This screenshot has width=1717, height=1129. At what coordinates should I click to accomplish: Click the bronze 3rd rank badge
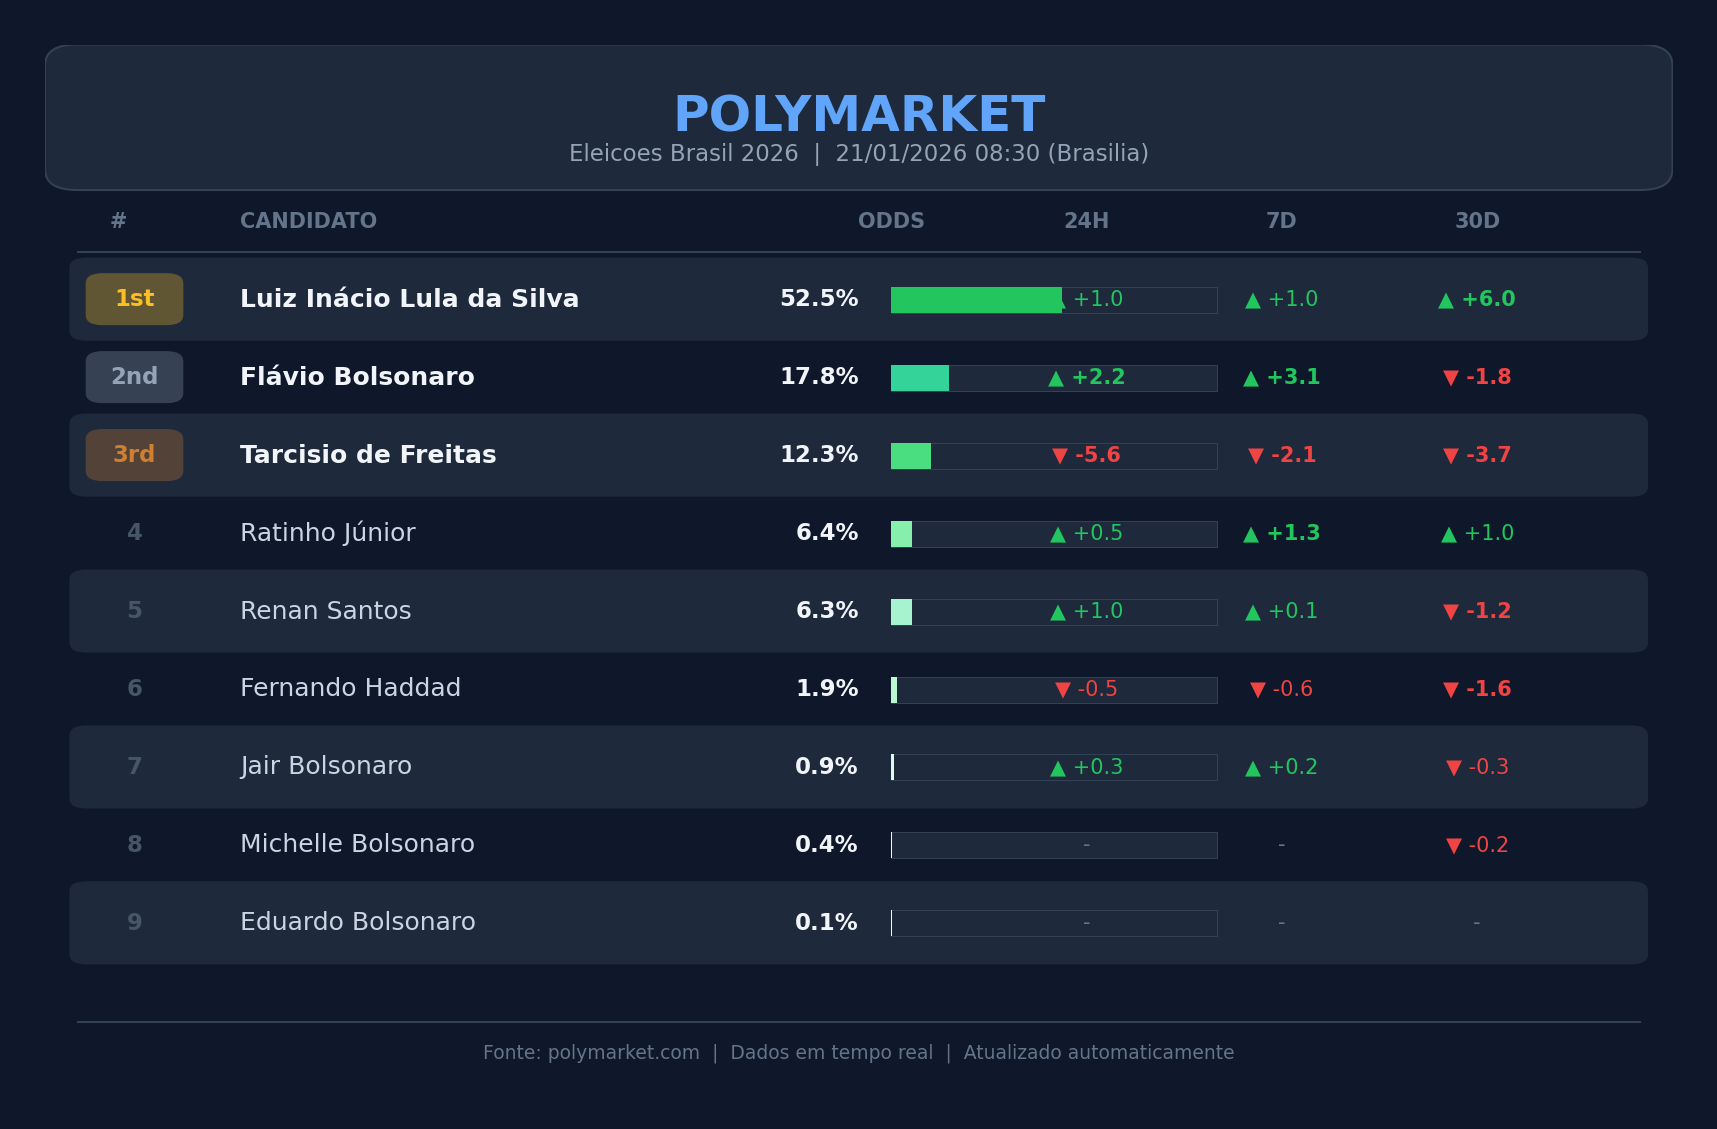[x=134, y=455]
